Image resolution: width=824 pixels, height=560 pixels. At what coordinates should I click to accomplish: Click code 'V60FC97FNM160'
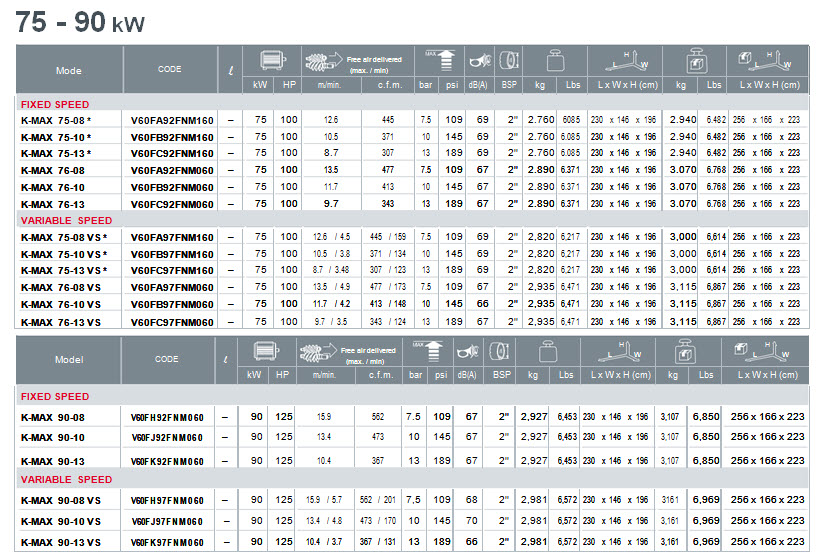coord(172,270)
